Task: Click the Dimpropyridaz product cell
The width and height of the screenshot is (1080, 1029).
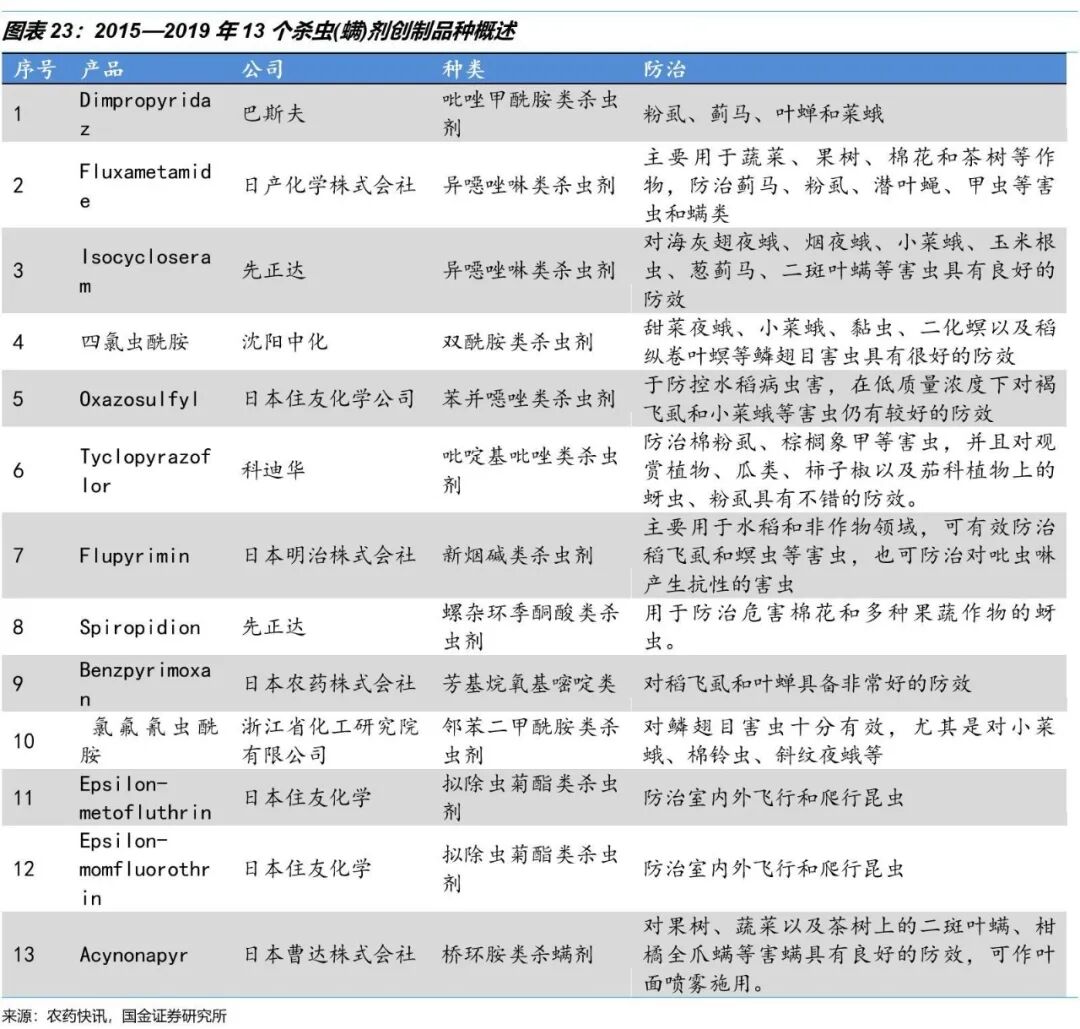Action: click(145, 114)
